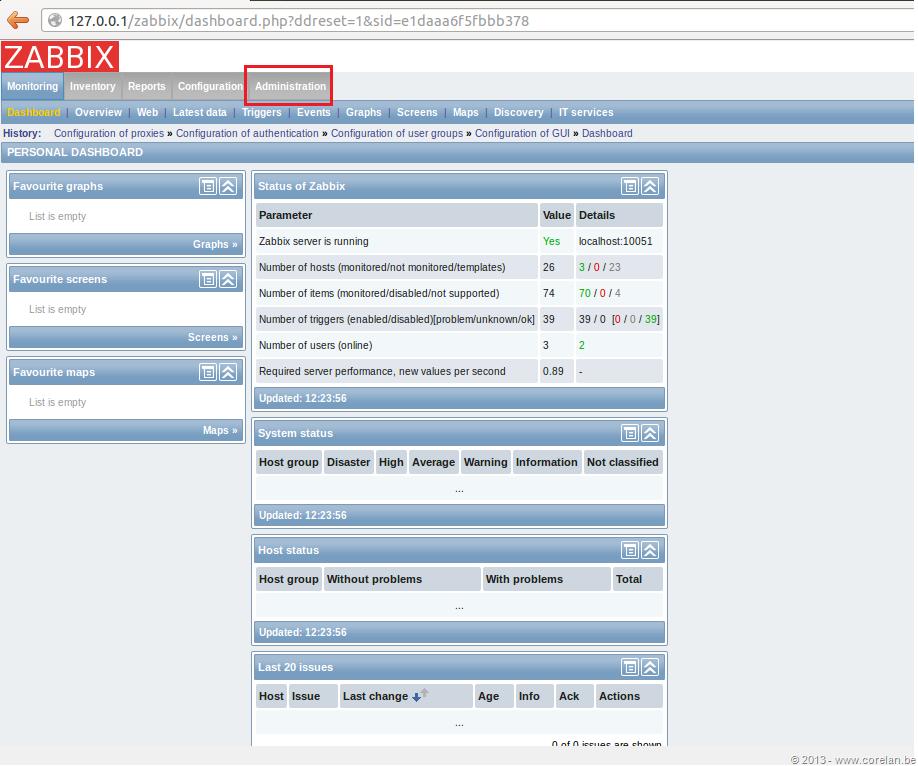The width and height of the screenshot is (918, 766).
Task: Open the Host status widget menu icon
Action: (x=630, y=550)
